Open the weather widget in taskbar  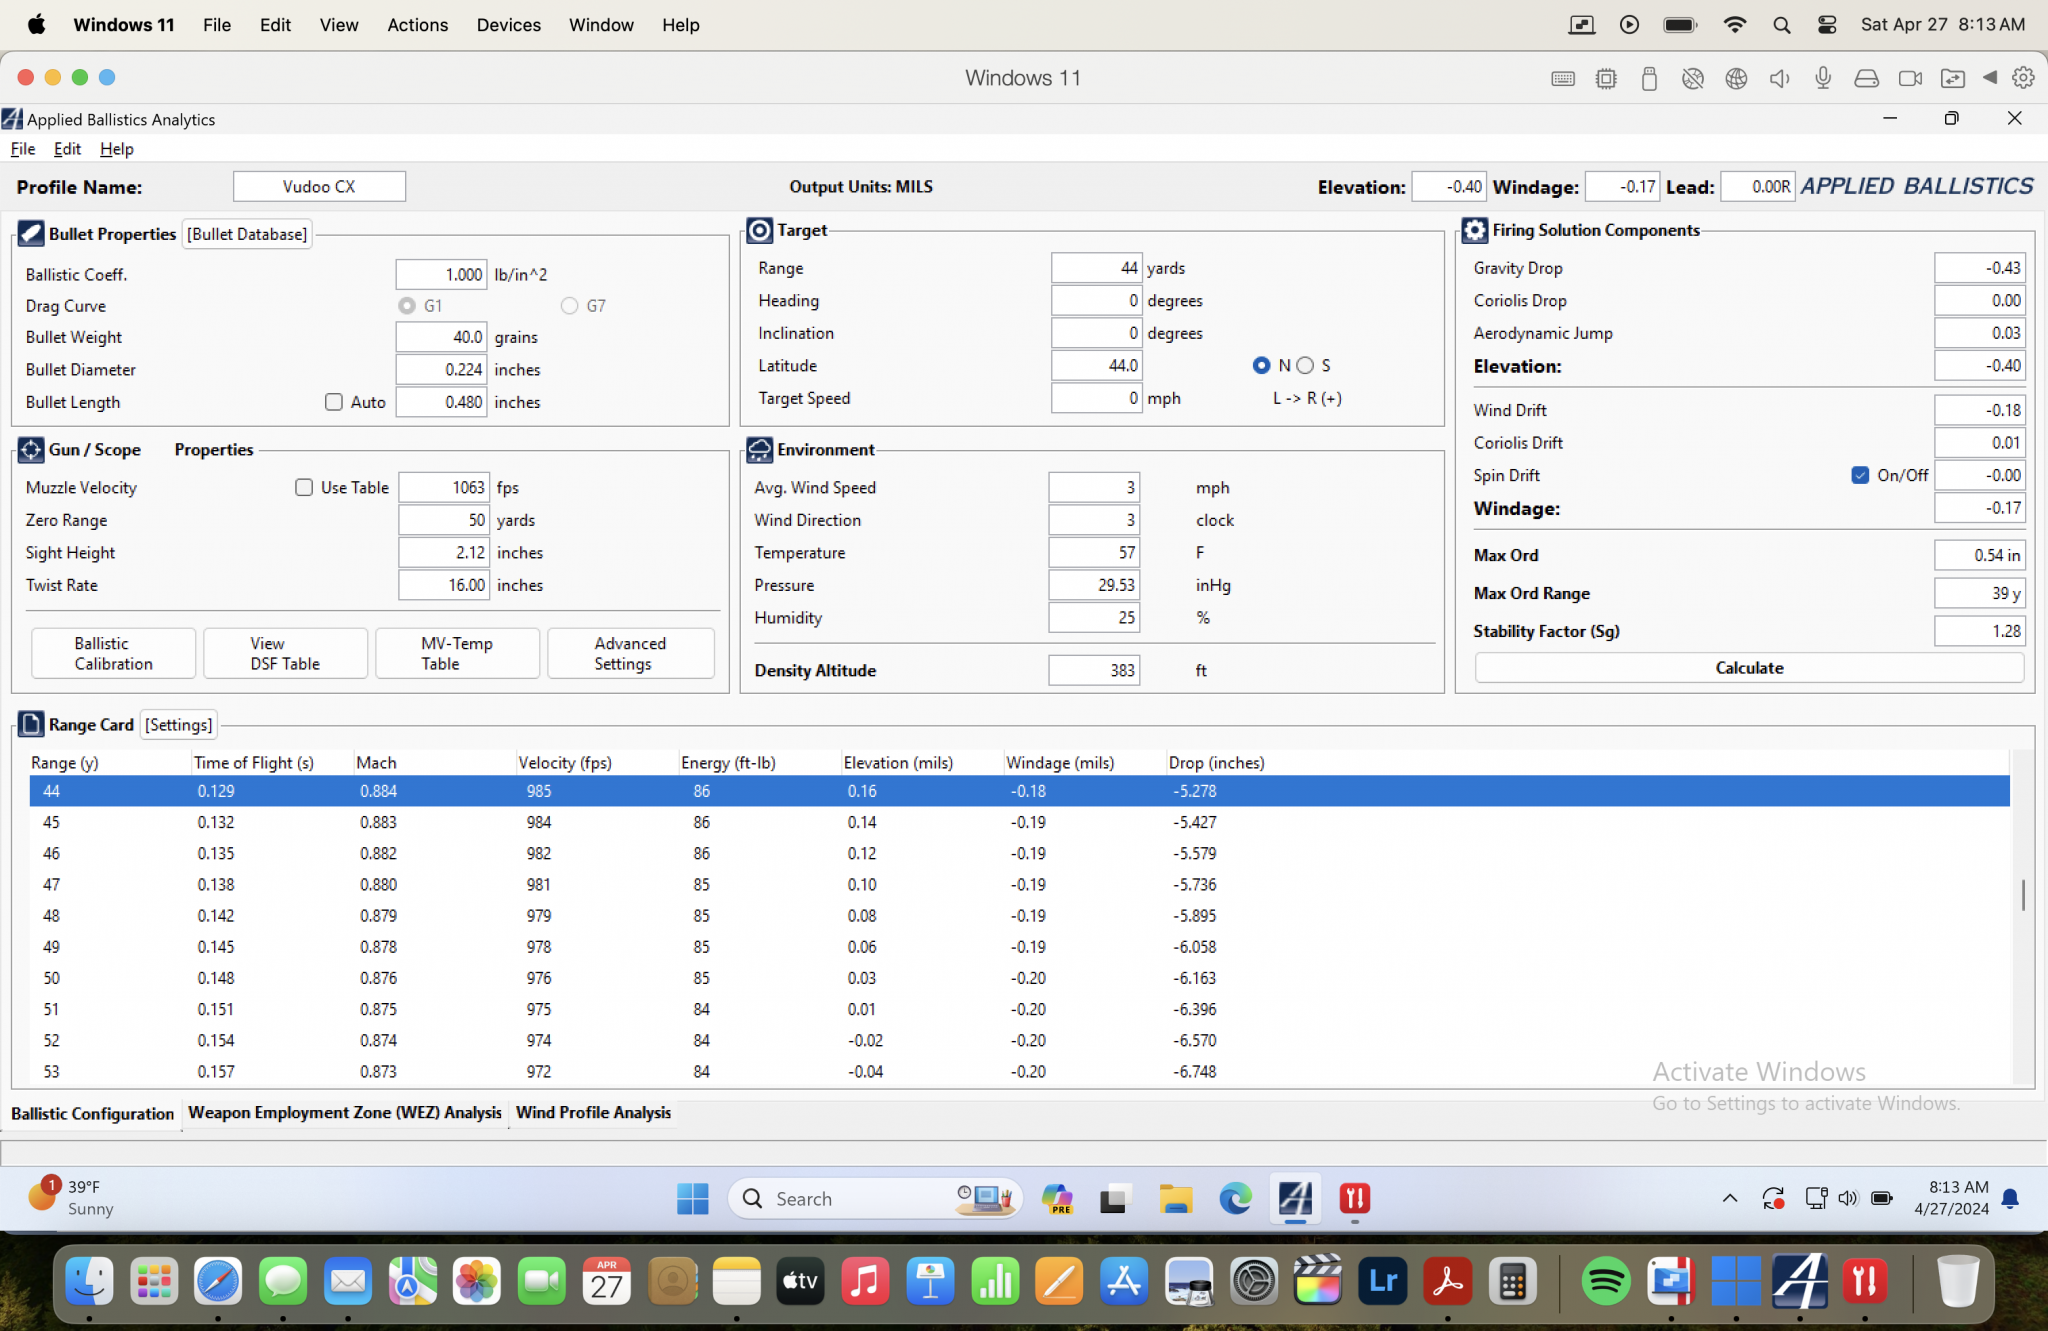[72, 1197]
